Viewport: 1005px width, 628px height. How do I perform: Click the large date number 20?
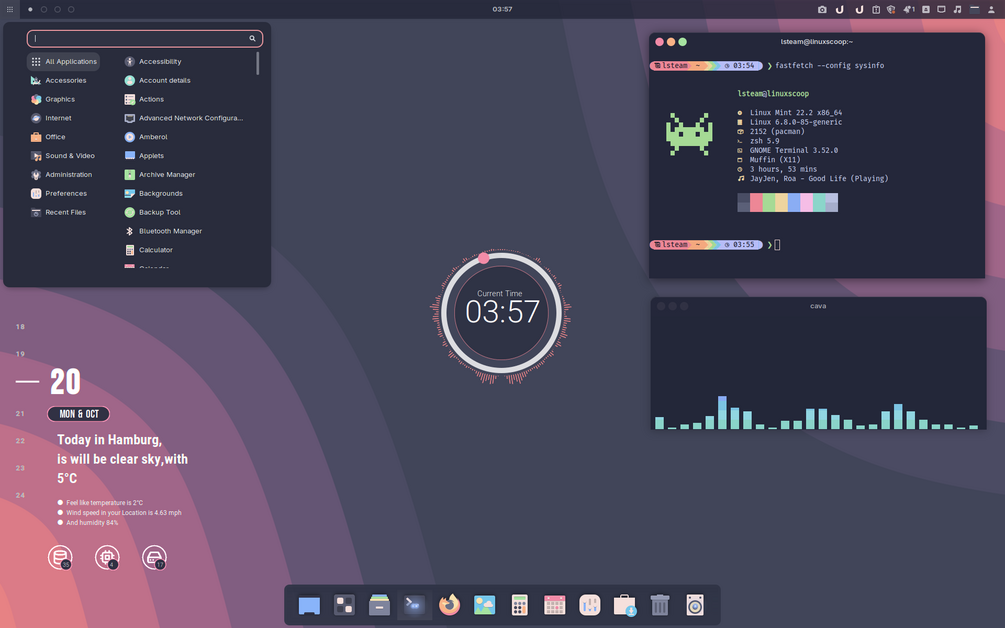point(65,382)
